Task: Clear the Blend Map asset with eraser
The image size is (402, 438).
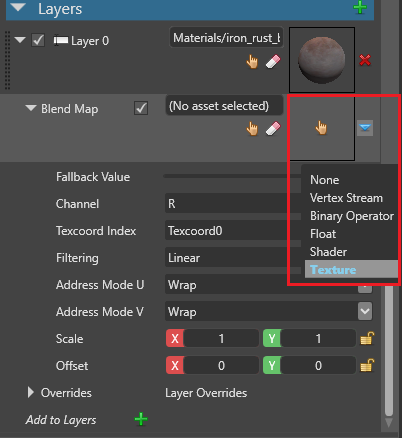Action: tap(273, 129)
